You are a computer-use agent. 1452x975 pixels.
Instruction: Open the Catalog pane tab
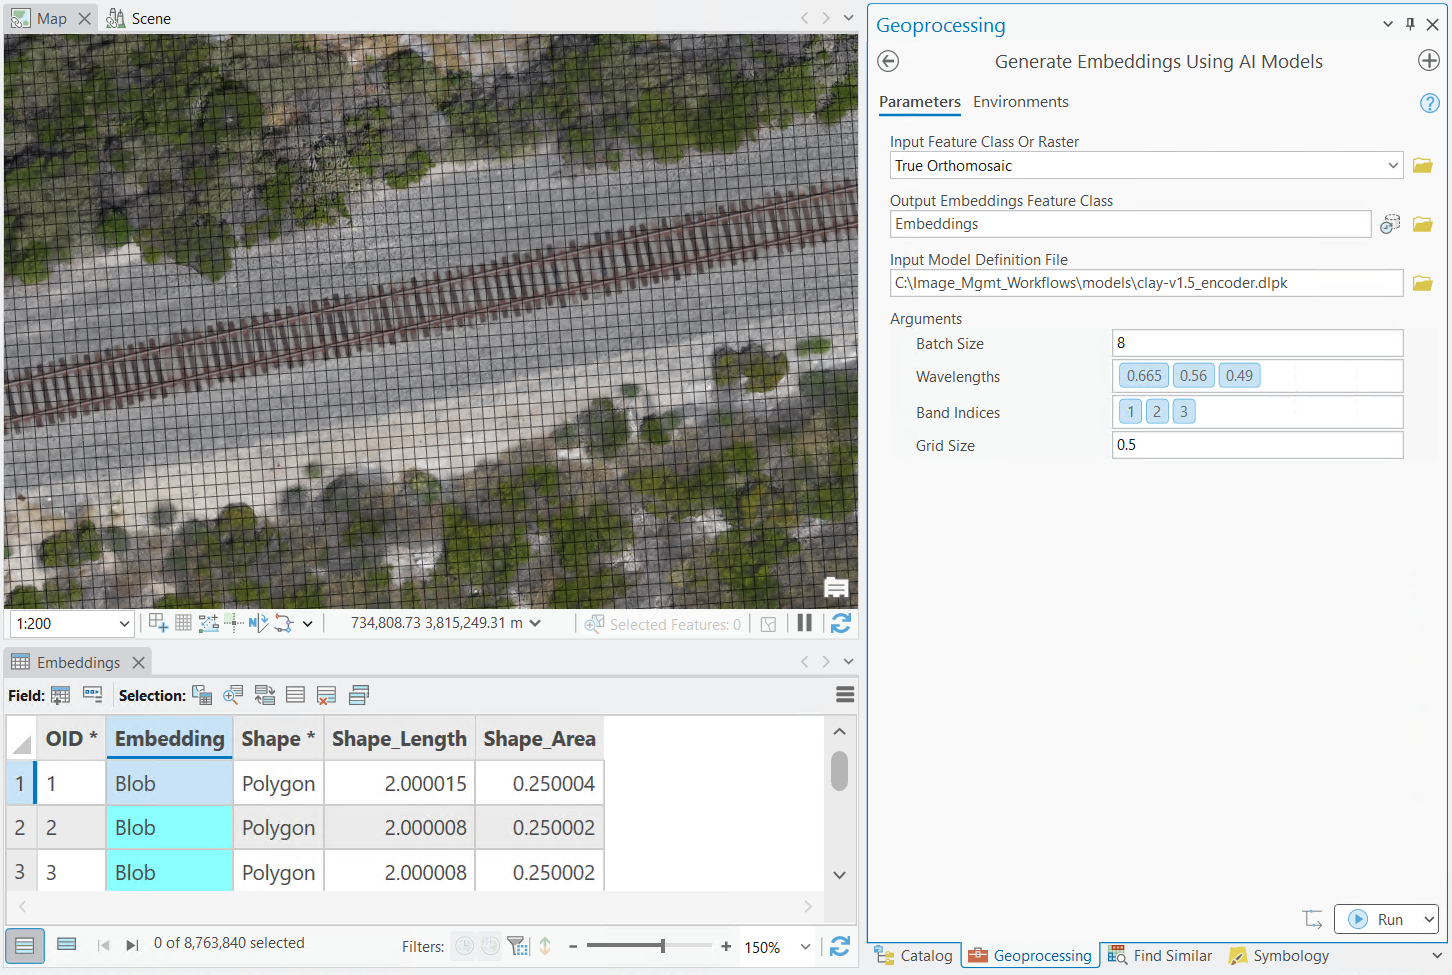pyautogui.click(x=915, y=956)
